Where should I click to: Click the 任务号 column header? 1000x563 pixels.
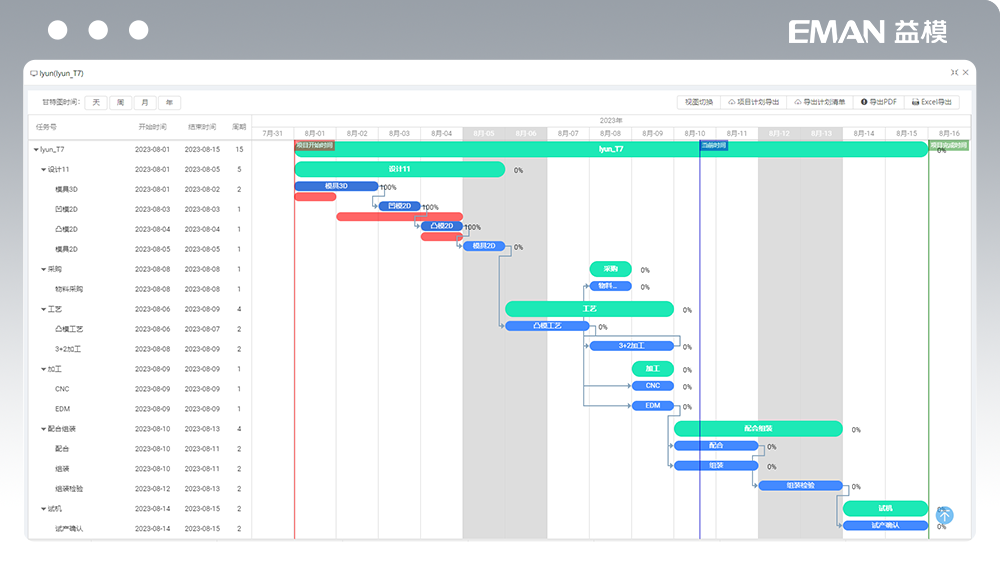coord(47,127)
